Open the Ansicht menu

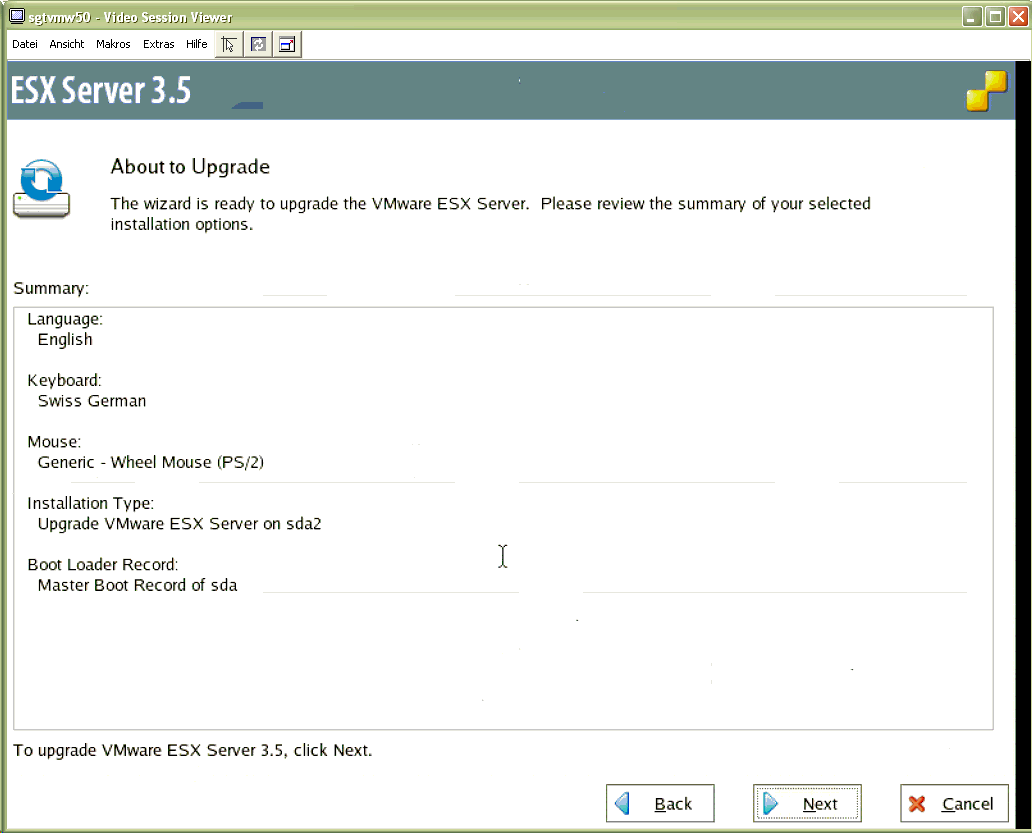tap(66, 44)
